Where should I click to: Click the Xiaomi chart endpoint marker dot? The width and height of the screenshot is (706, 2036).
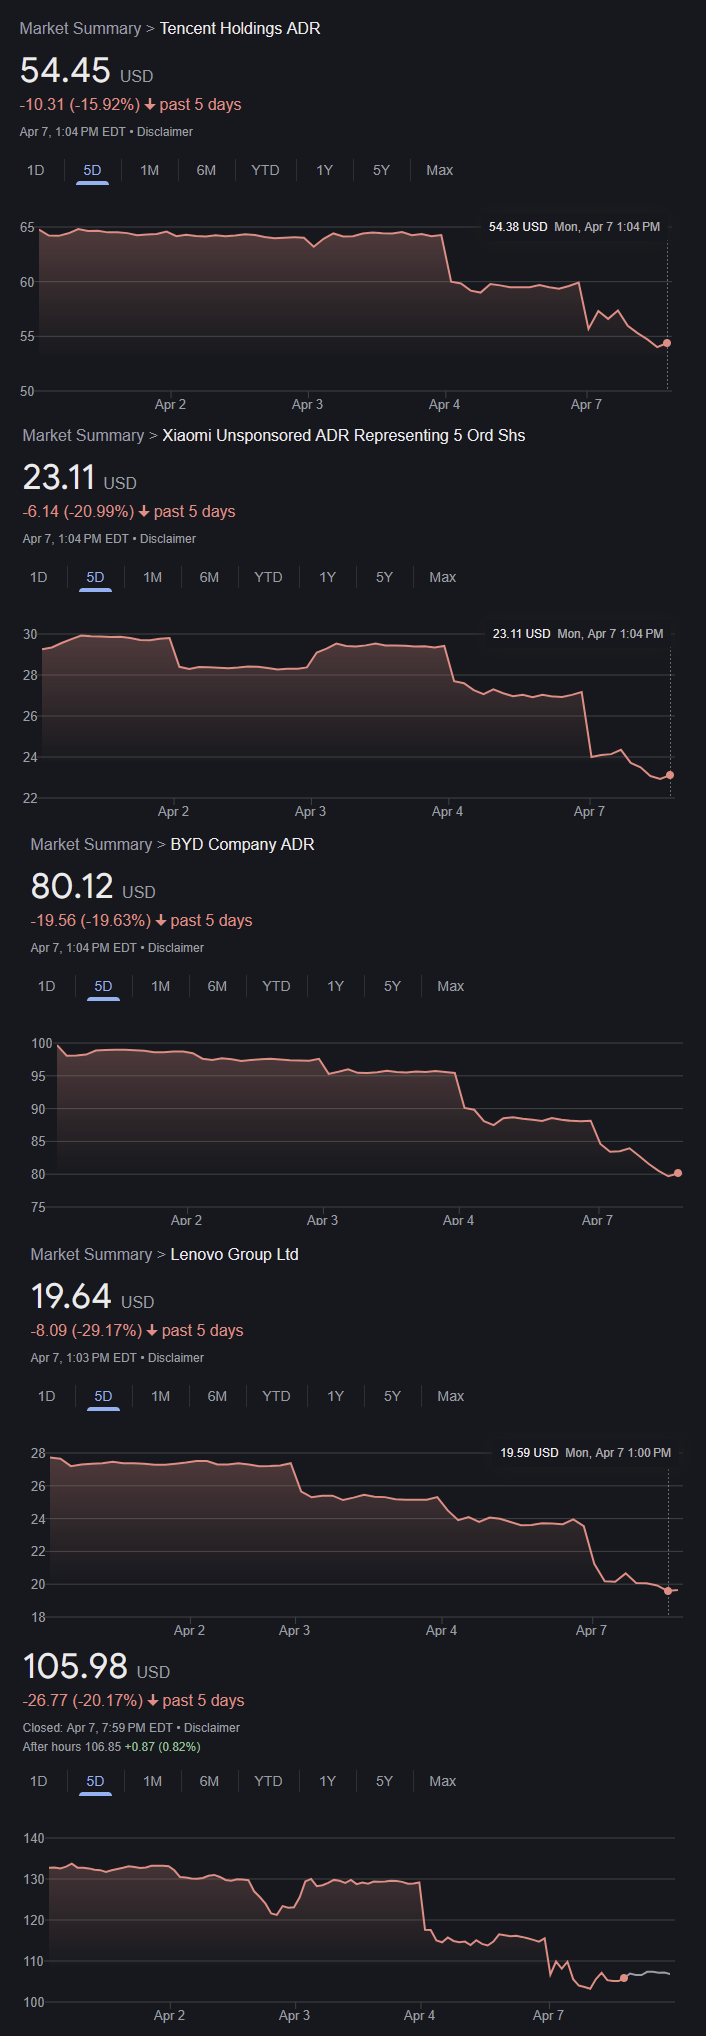(x=670, y=775)
